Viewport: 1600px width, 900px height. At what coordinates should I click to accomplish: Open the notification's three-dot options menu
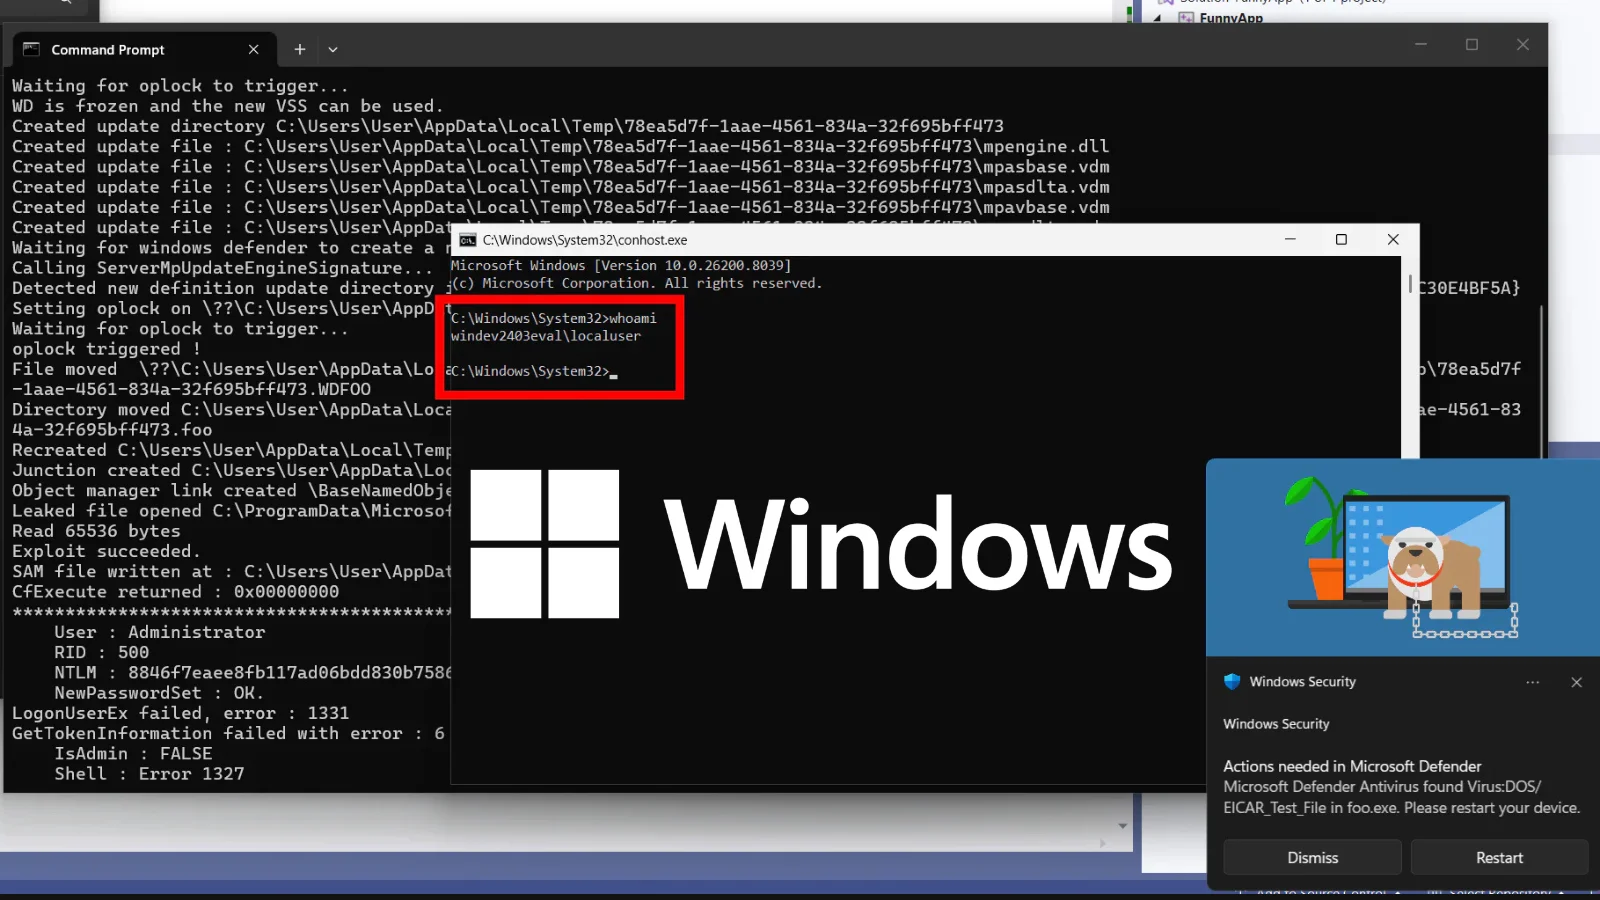coord(1533,682)
